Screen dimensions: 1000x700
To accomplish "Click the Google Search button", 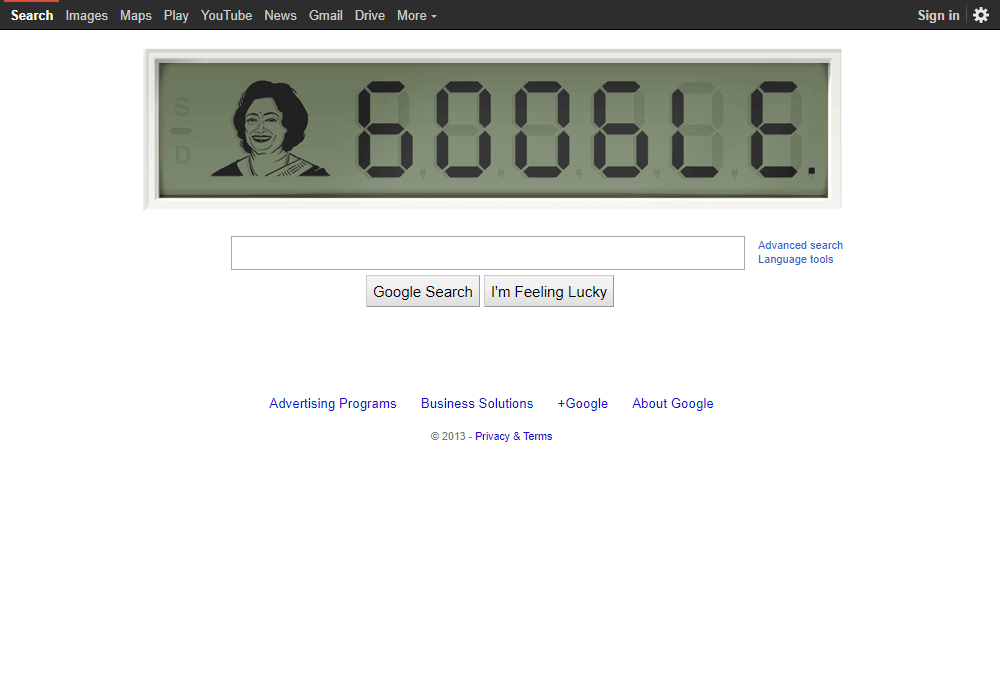I will (423, 291).
